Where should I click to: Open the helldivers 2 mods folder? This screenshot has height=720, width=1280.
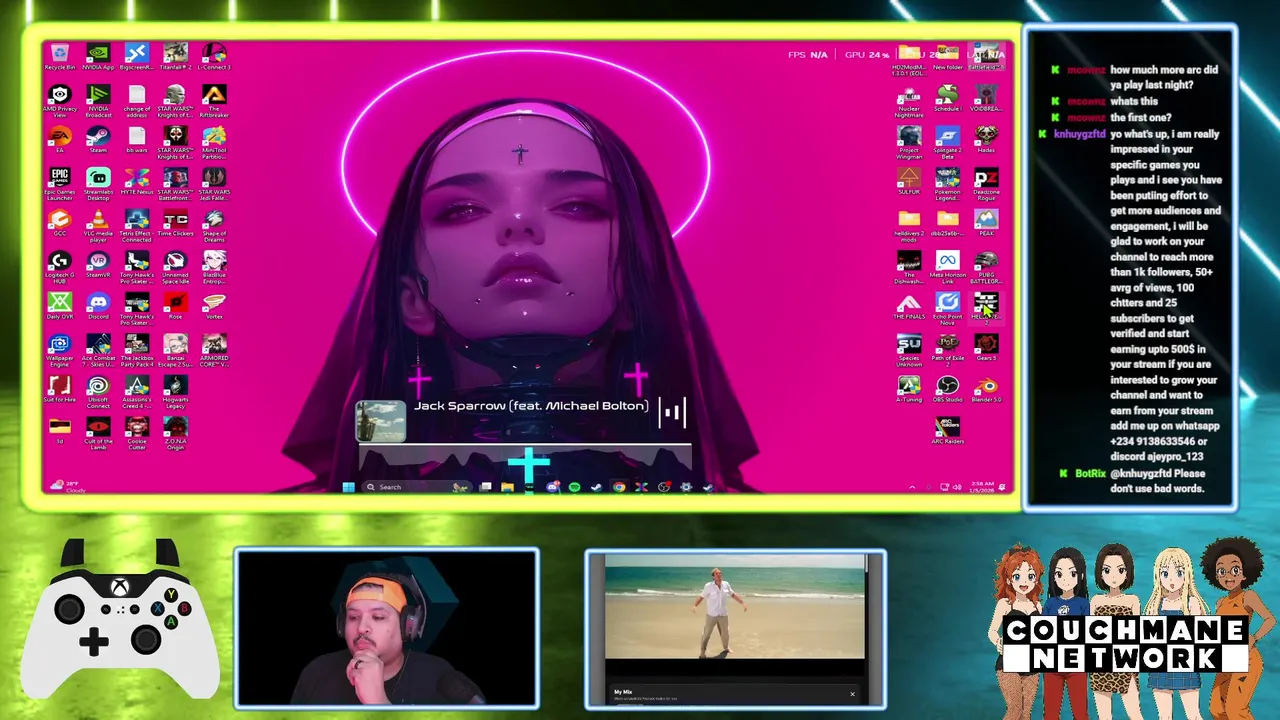click(x=908, y=226)
